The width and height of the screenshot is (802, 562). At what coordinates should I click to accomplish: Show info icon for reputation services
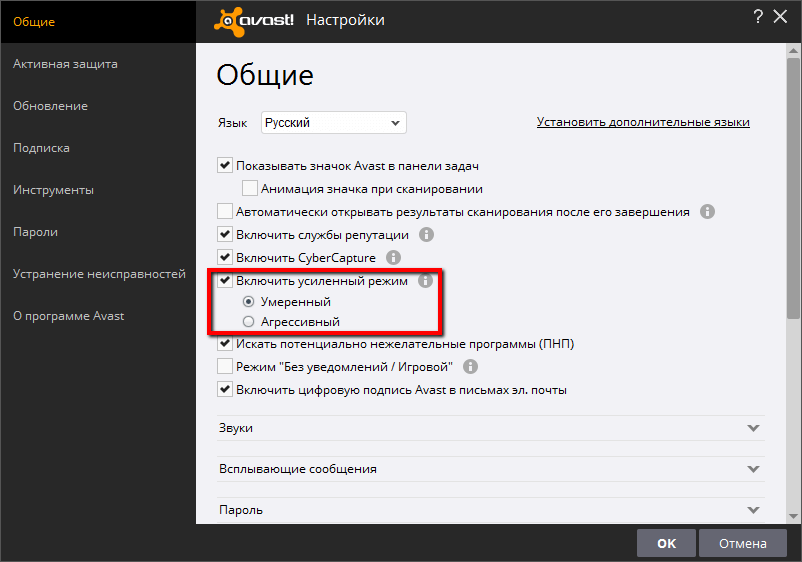pos(427,235)
